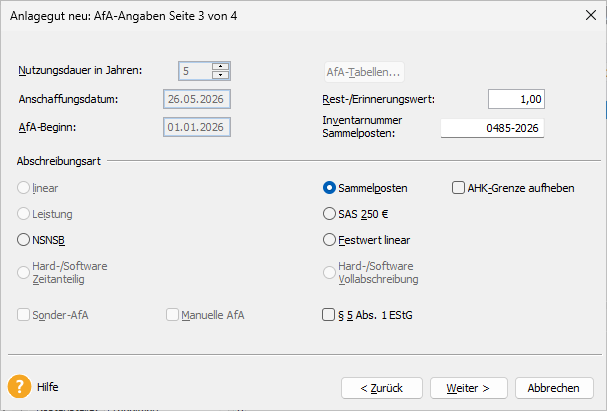Image resolution: width=607 pixels, height=411 pixels.
Task: Cancel the dialog with Abbrechen
Action: tap(553, 388)
